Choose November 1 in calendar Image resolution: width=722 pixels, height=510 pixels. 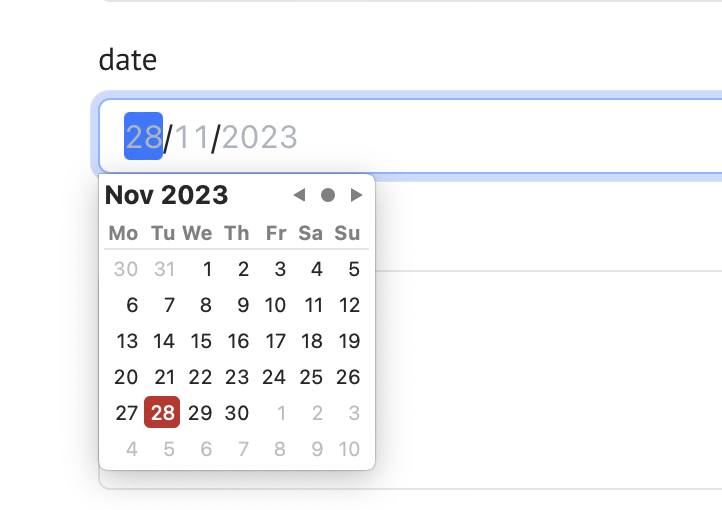point(207,269)
